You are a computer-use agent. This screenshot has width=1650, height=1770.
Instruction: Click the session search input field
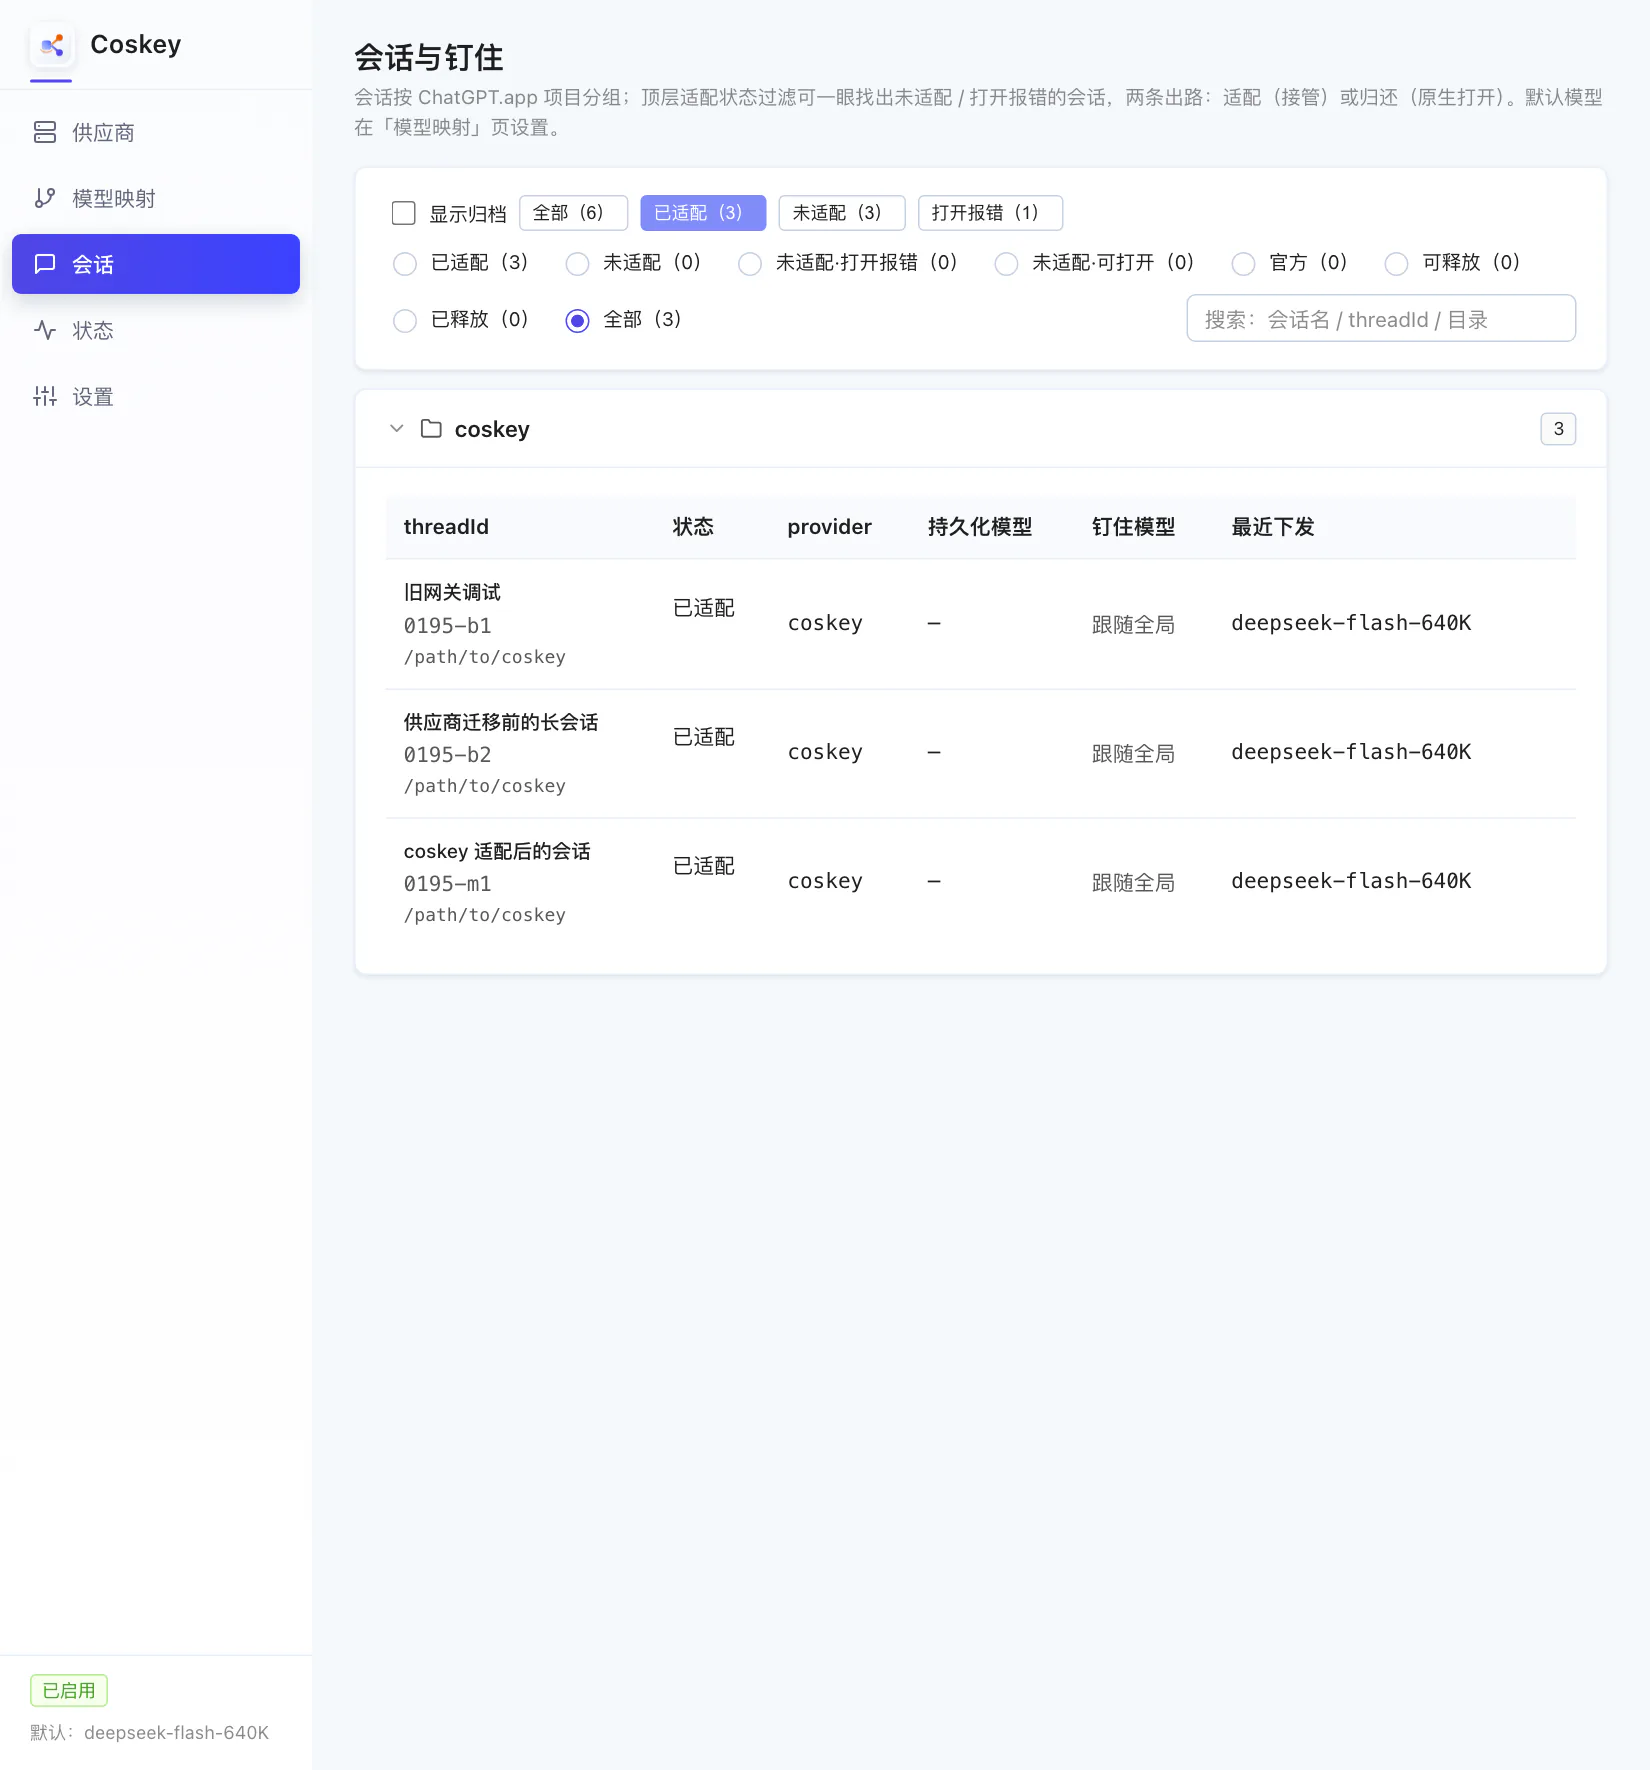[1381, 319]
